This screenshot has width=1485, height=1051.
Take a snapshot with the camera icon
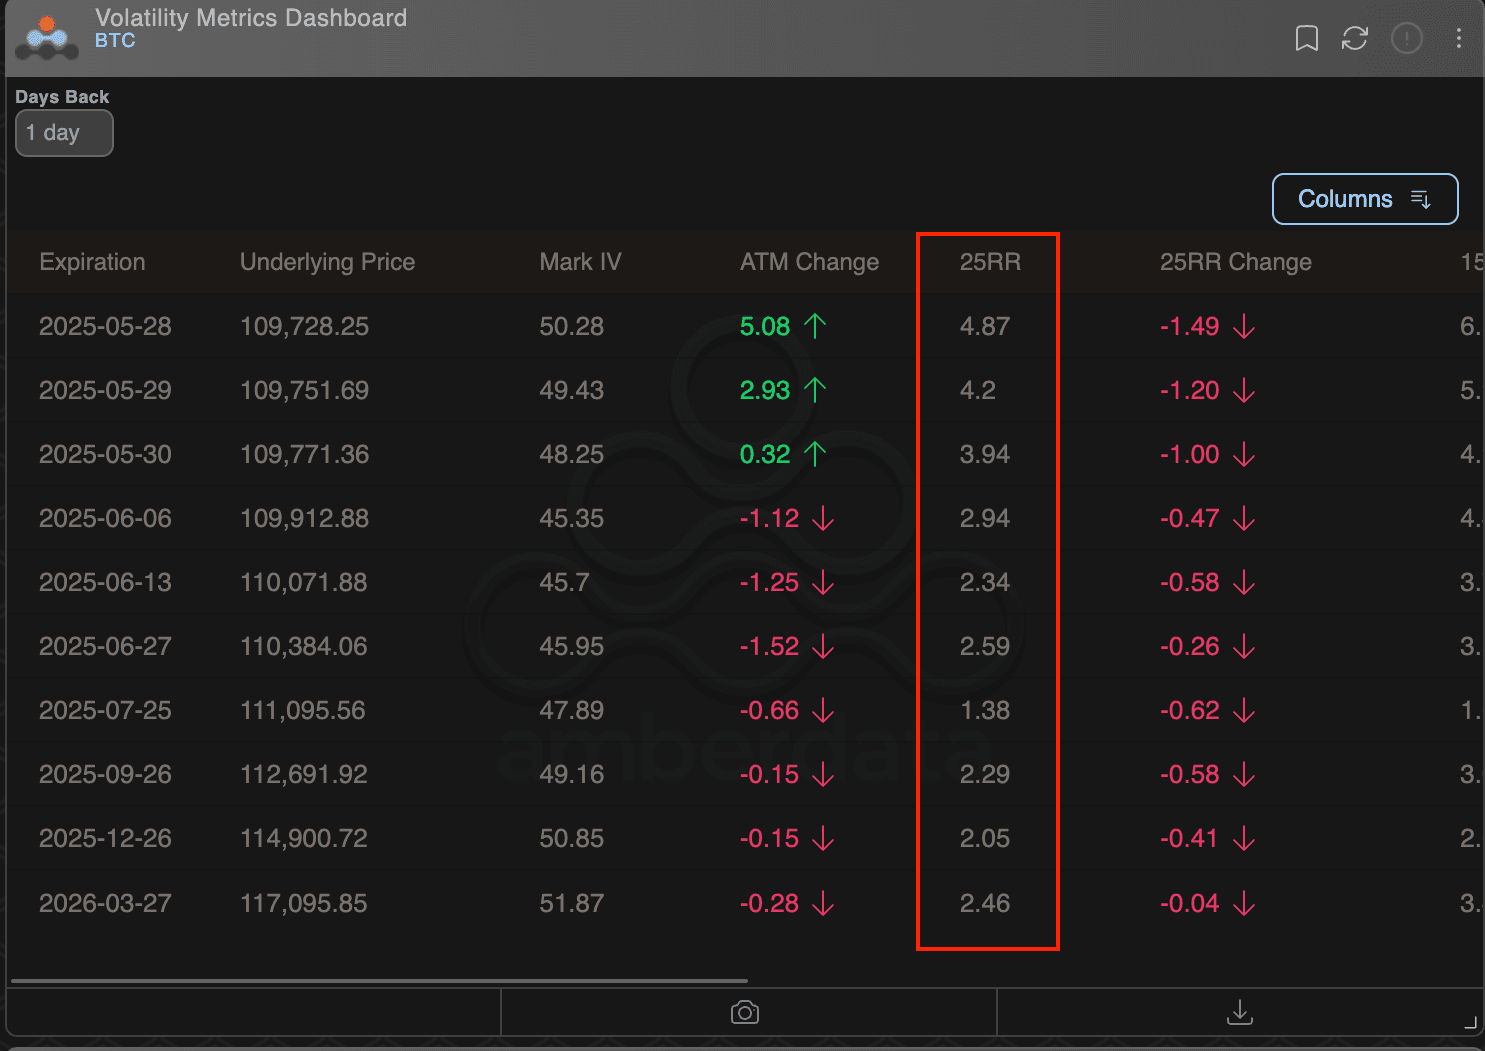coord(745,1013)
